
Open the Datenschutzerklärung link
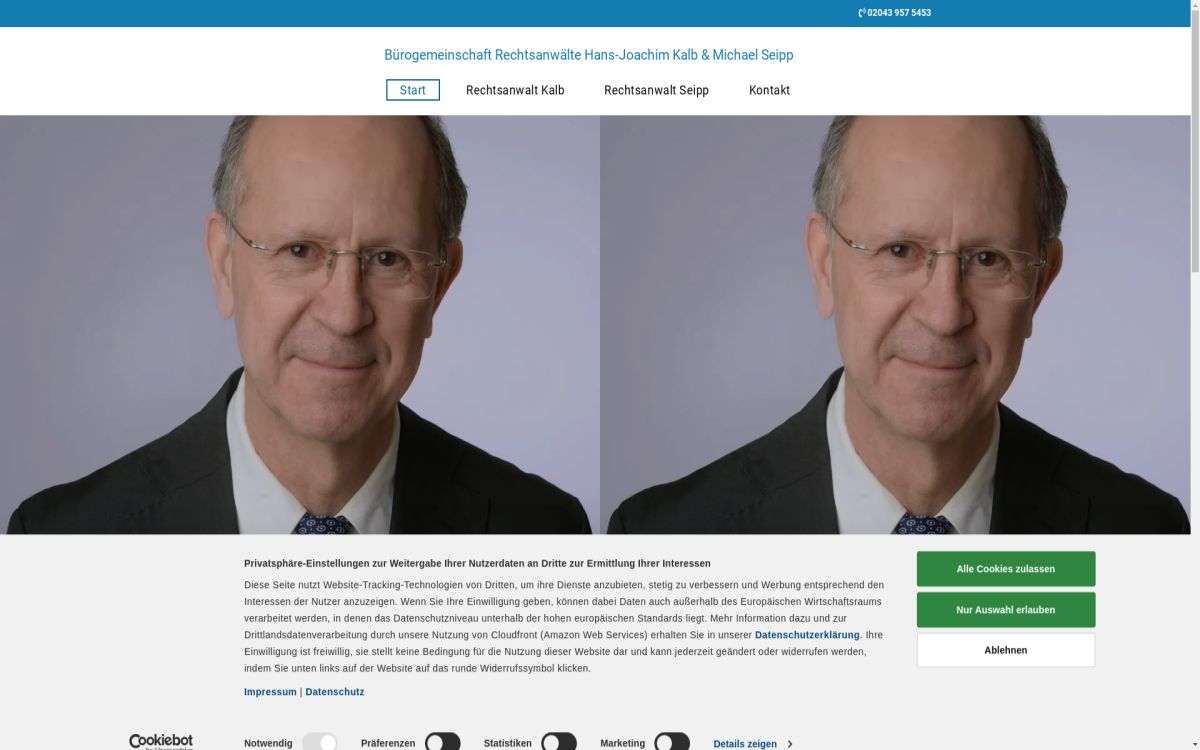pyautogui.click(x=807, y=635)
